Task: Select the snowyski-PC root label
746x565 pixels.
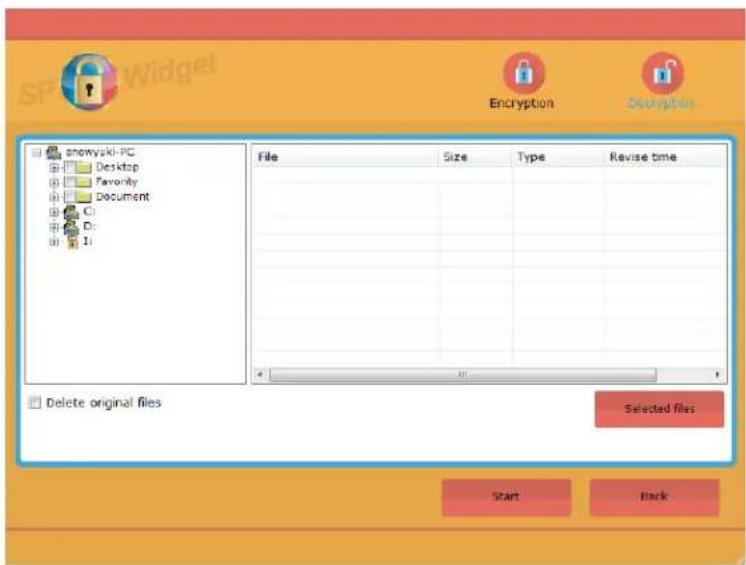Action: [100, 152]
